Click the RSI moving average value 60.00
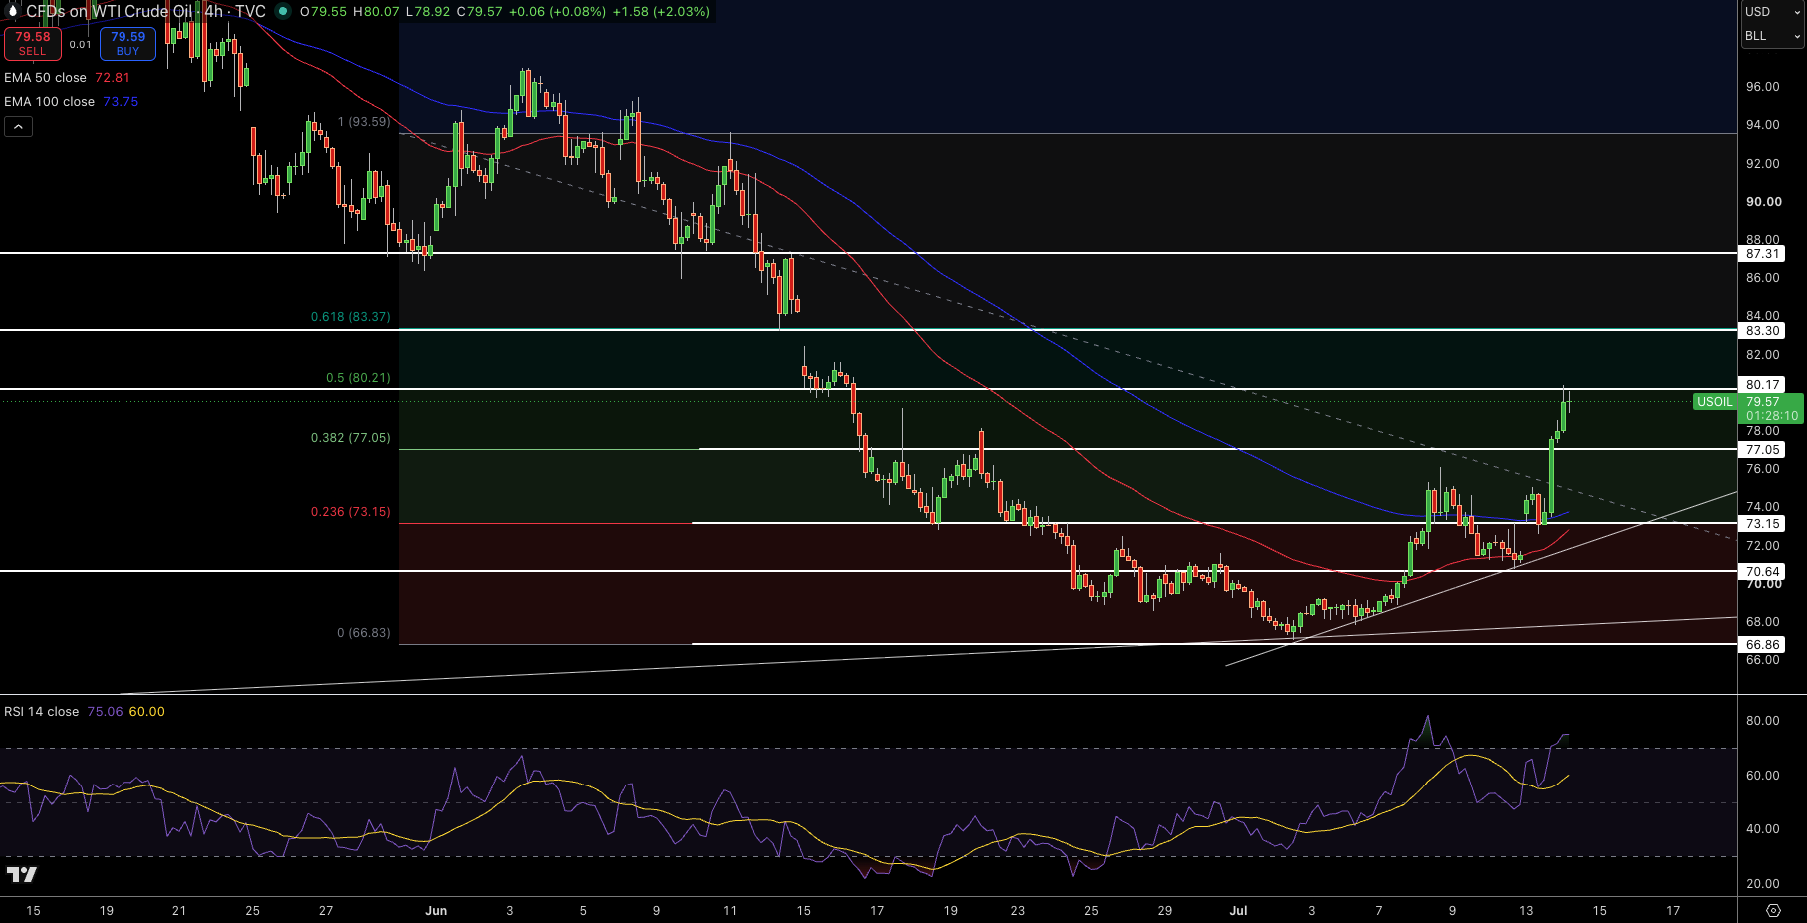This screenshot has height=923, width=1807. pyautogui.click(x=147, y=712)
